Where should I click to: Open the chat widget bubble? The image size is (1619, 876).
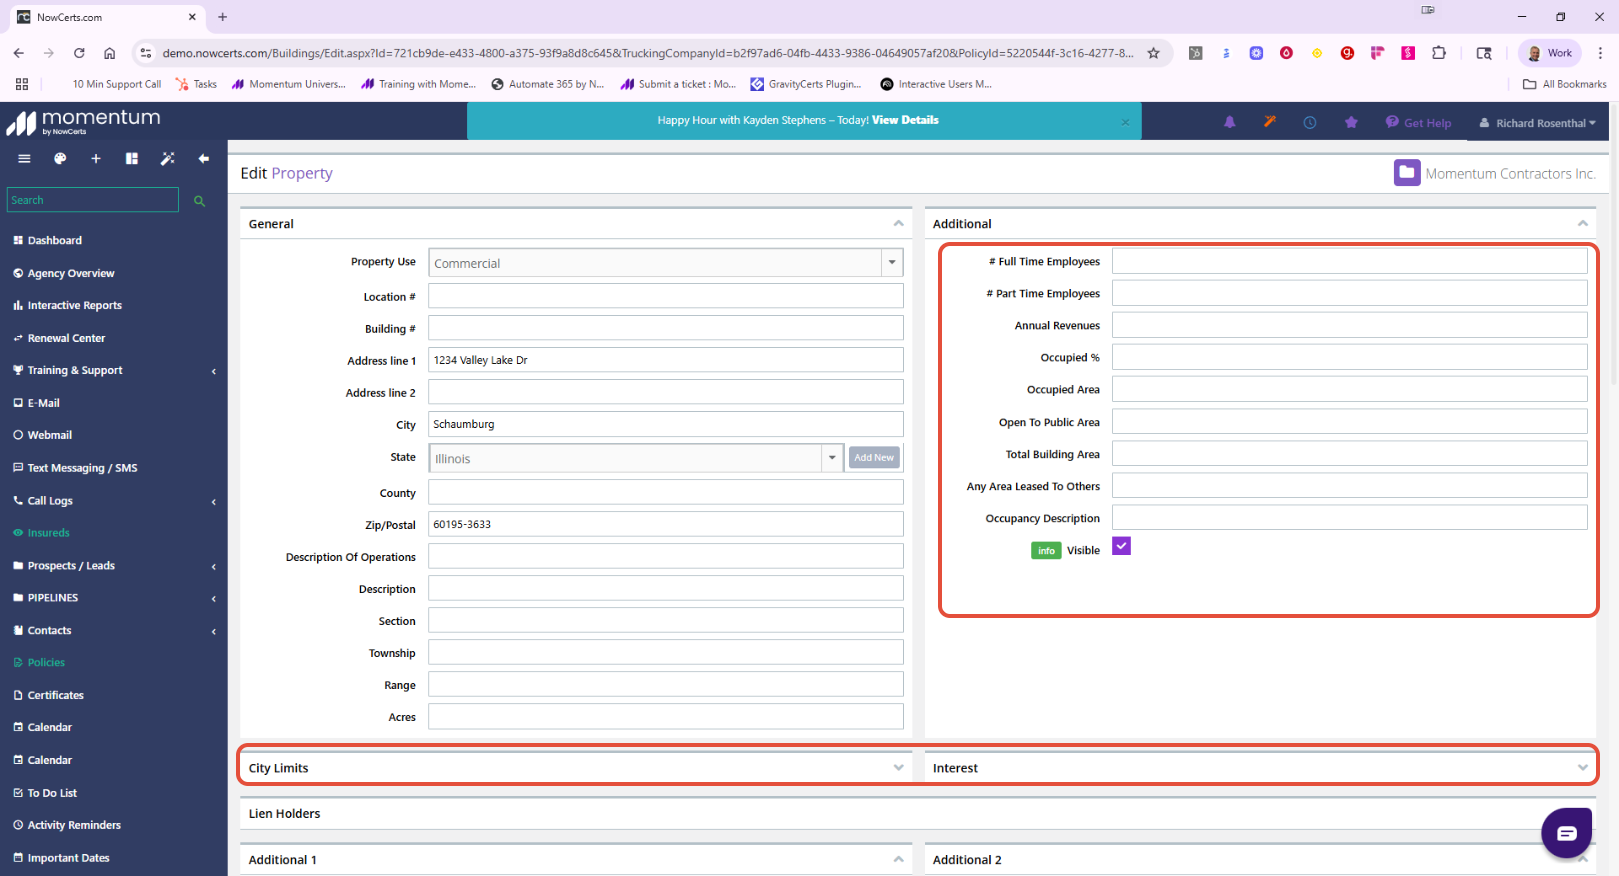[1566, 833]
